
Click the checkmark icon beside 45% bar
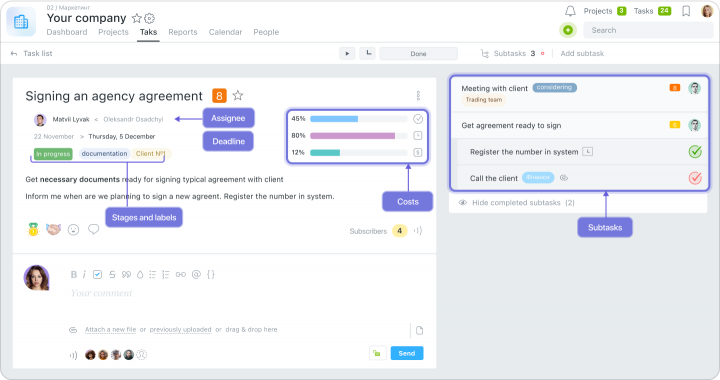[418, 119]
